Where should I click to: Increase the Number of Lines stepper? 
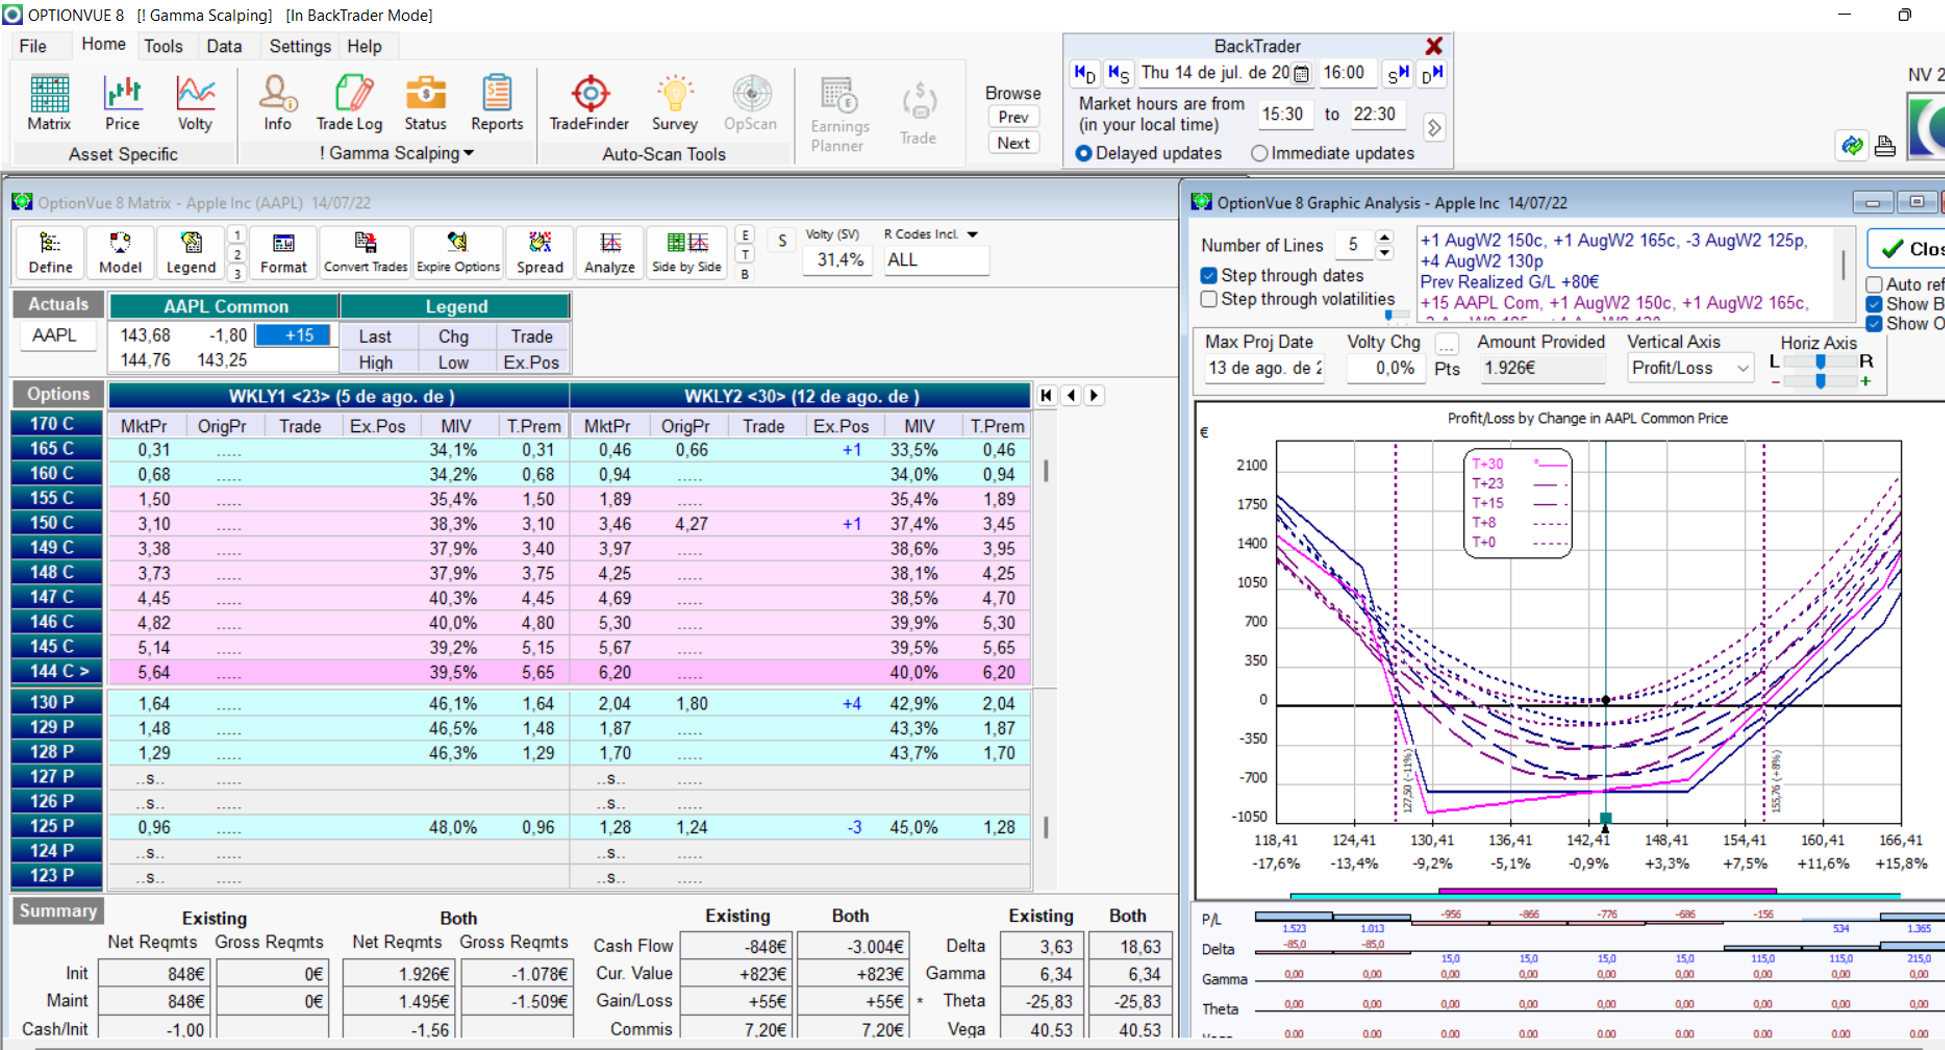[1384, 238]
